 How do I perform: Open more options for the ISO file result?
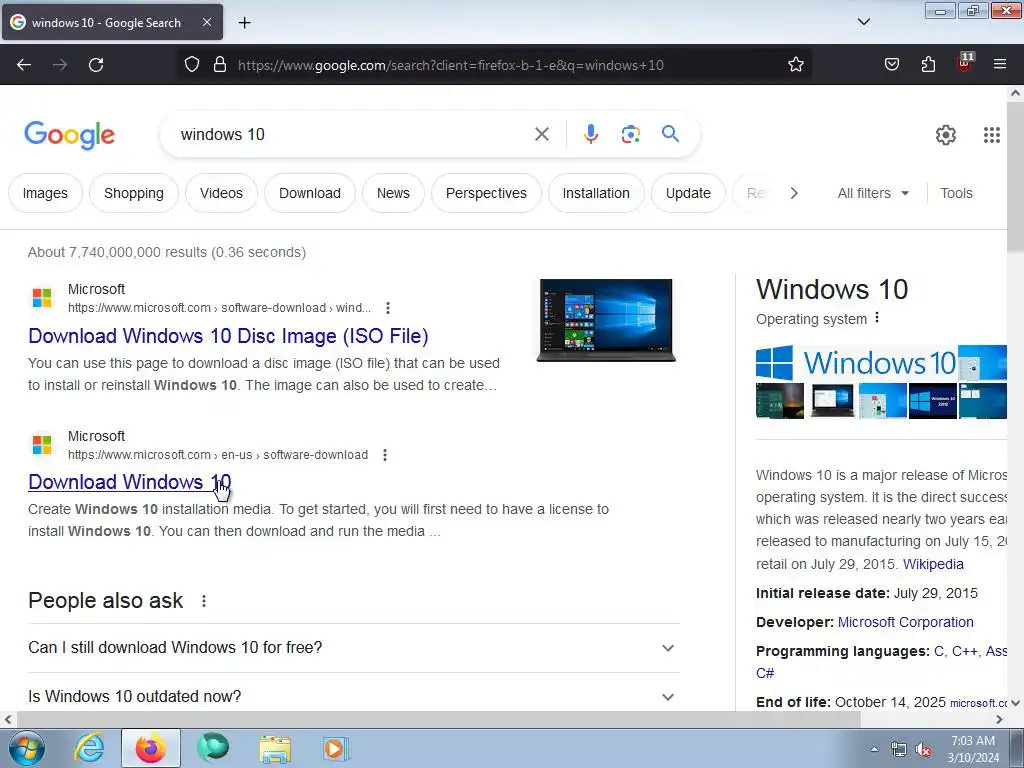388,308
